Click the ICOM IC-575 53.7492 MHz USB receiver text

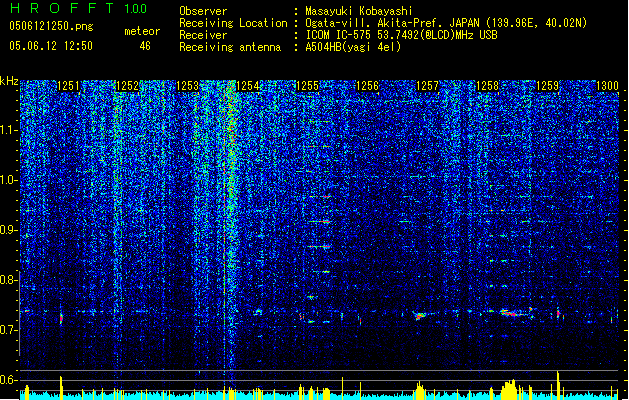402,35
